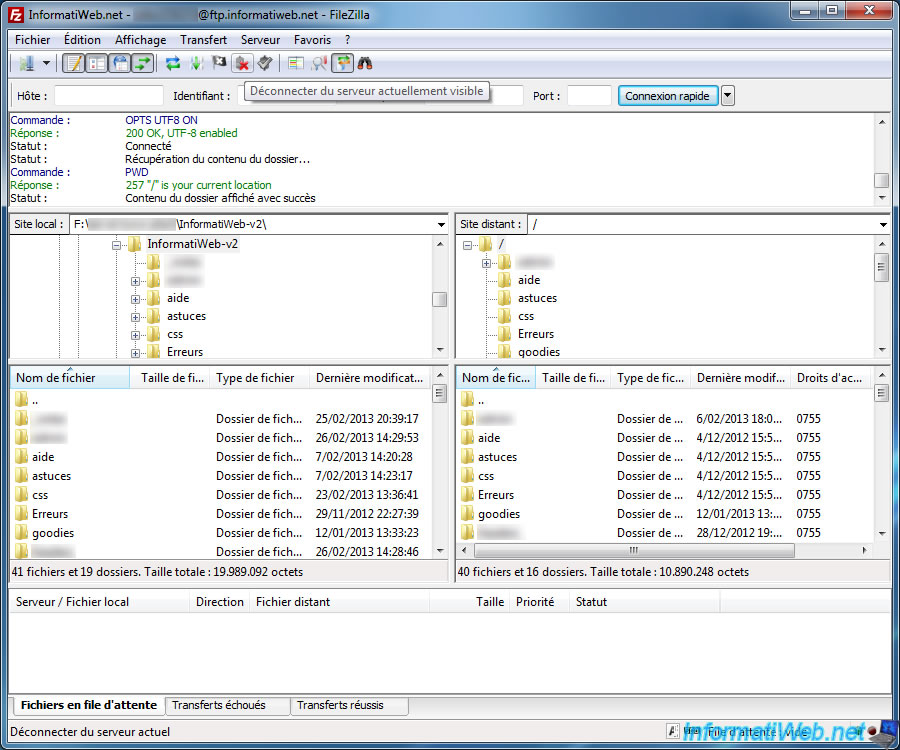Toggle the local directory tree display

click(x=96, y=63)
